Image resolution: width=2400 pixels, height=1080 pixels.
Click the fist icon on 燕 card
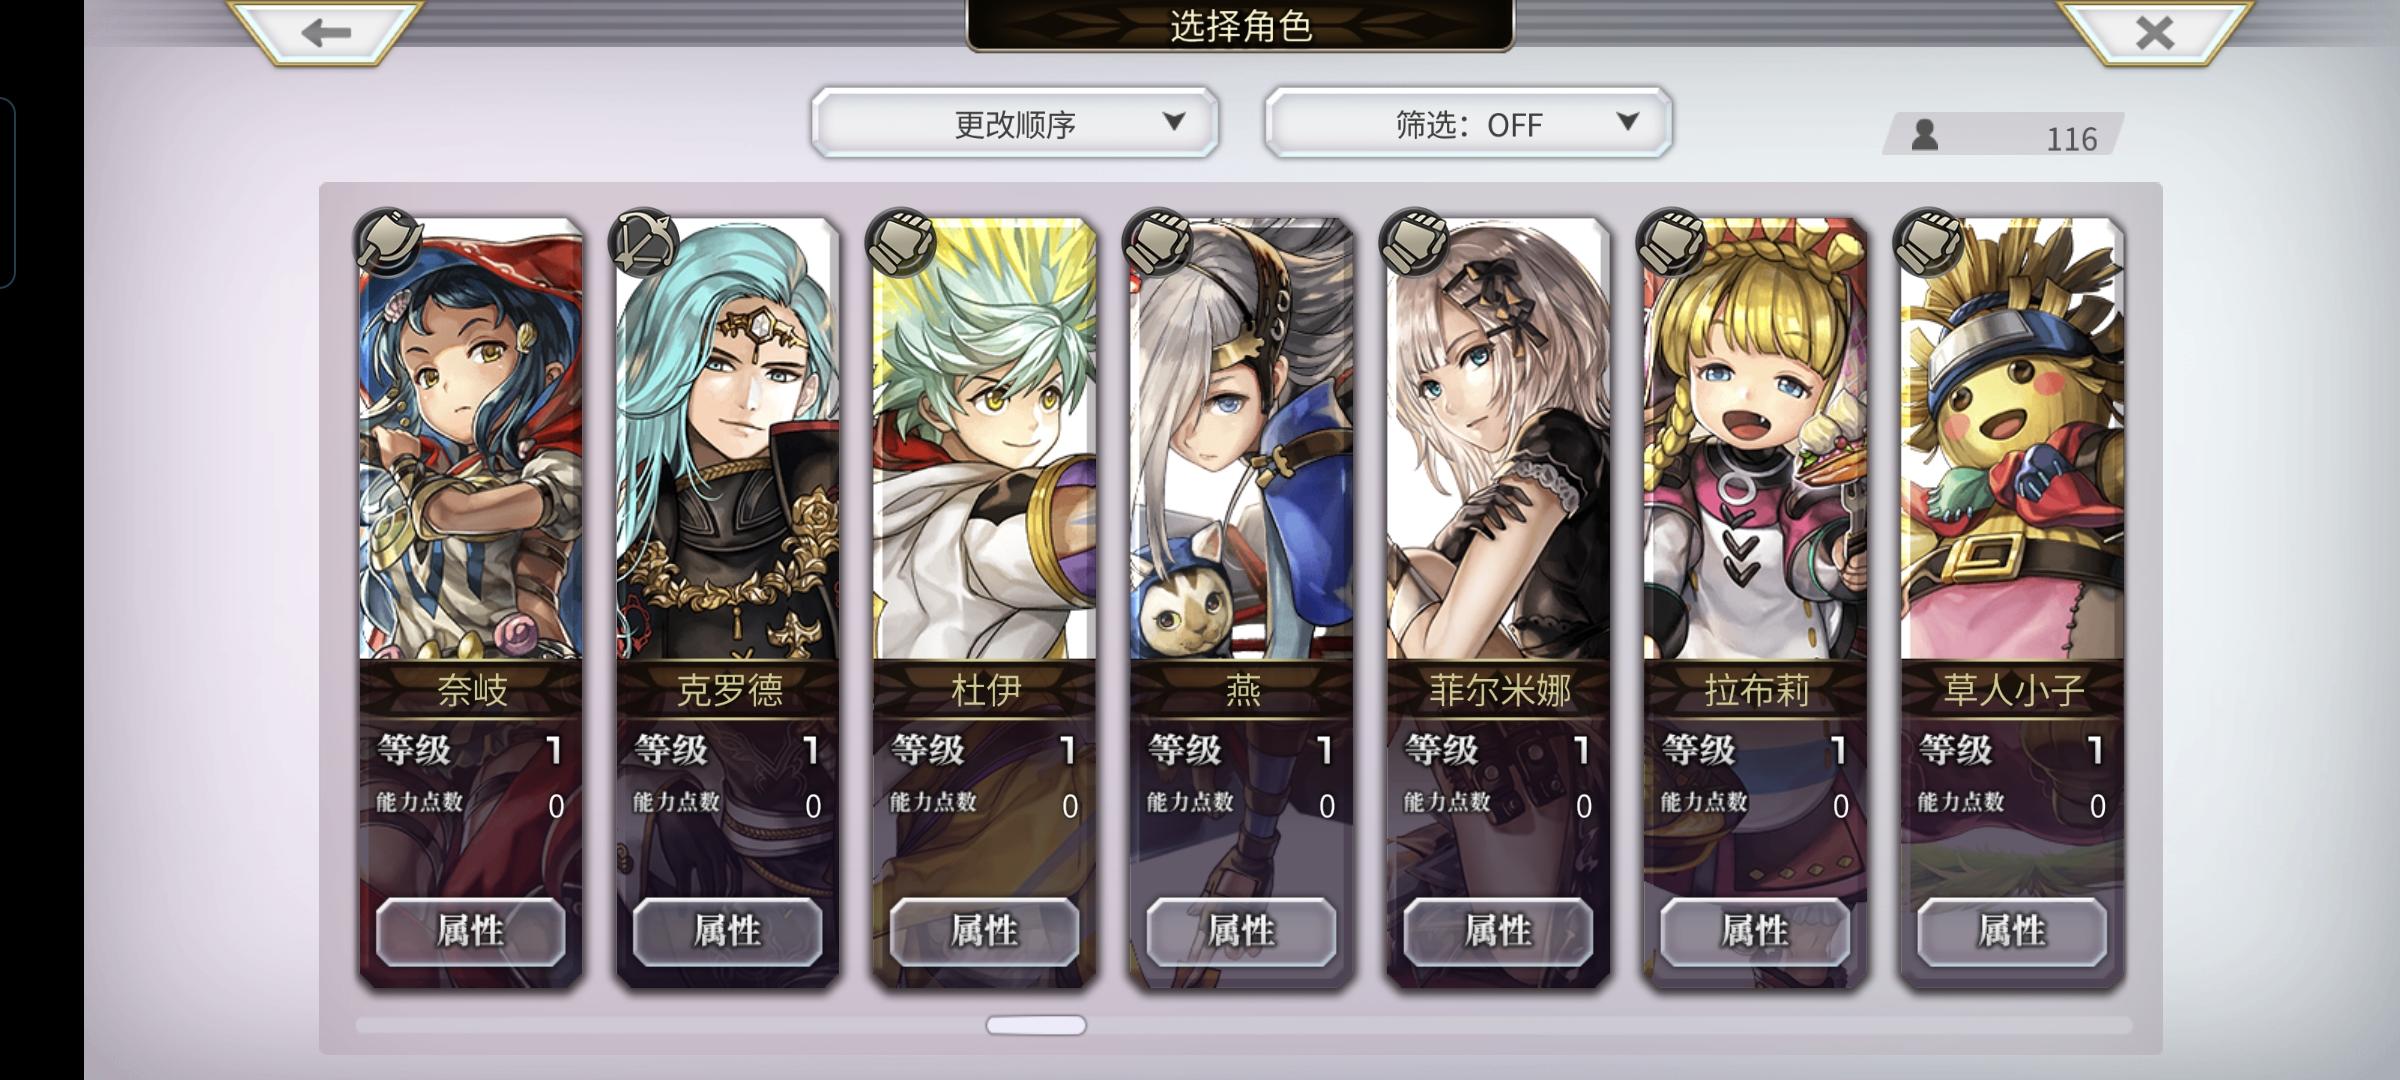click(x=1158, y=243)
